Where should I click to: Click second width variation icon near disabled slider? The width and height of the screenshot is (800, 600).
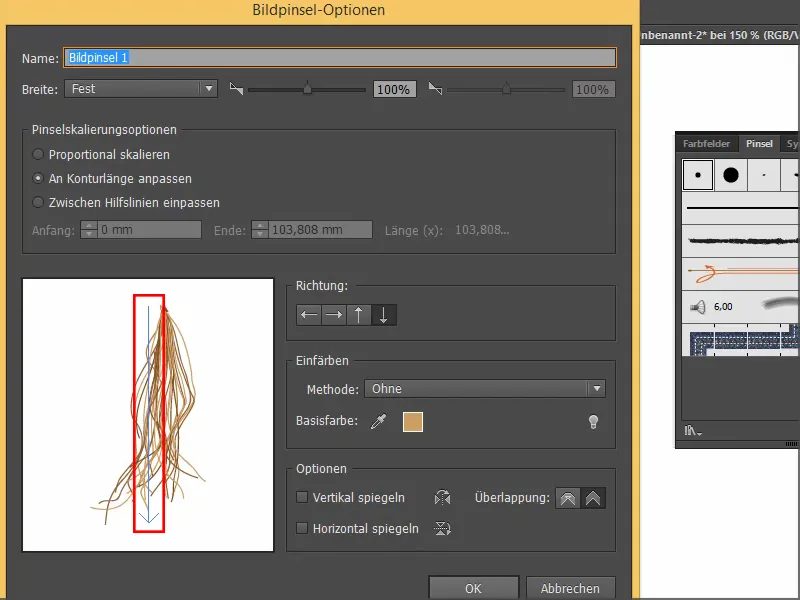[x=435, y=89]
